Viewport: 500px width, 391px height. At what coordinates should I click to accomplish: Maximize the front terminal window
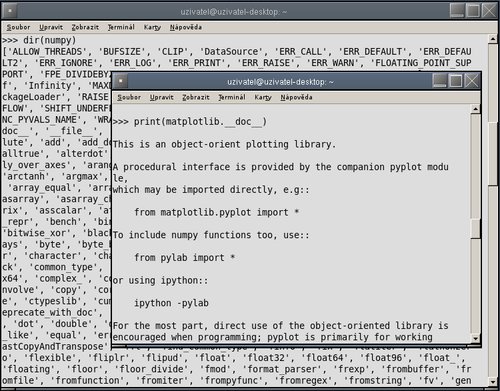tap(456, 81)
